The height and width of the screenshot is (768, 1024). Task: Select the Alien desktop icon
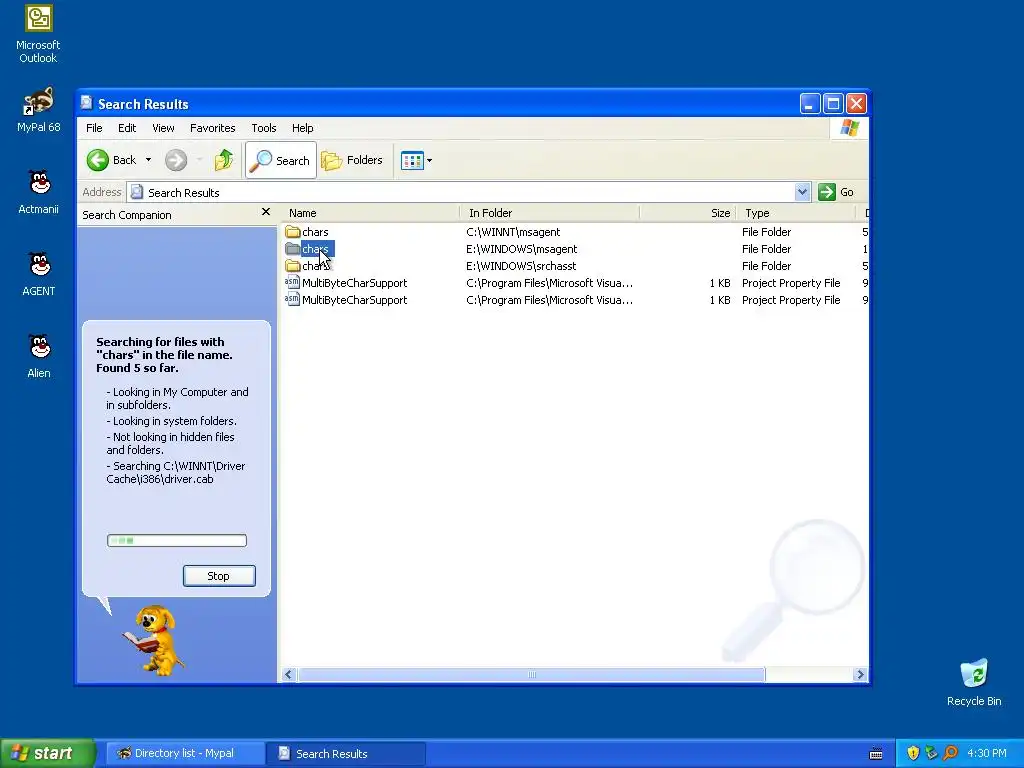click(x=38, y=357)
